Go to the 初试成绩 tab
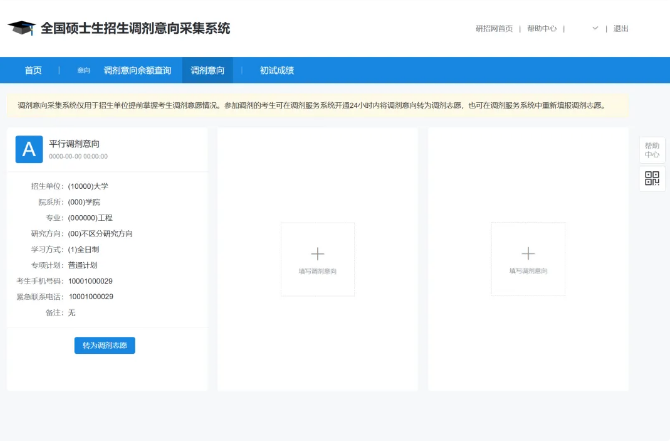 click(x=276, y=70)
